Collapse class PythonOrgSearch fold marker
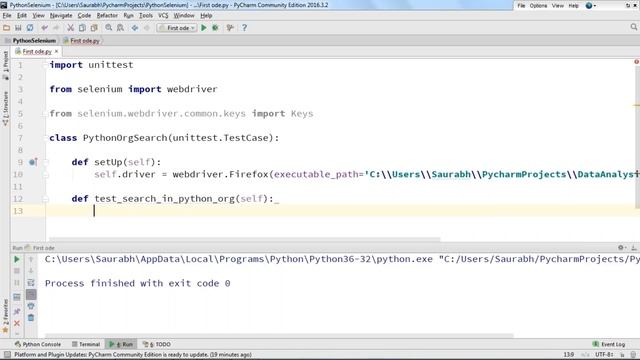640x360 pixels. [46, 138]
